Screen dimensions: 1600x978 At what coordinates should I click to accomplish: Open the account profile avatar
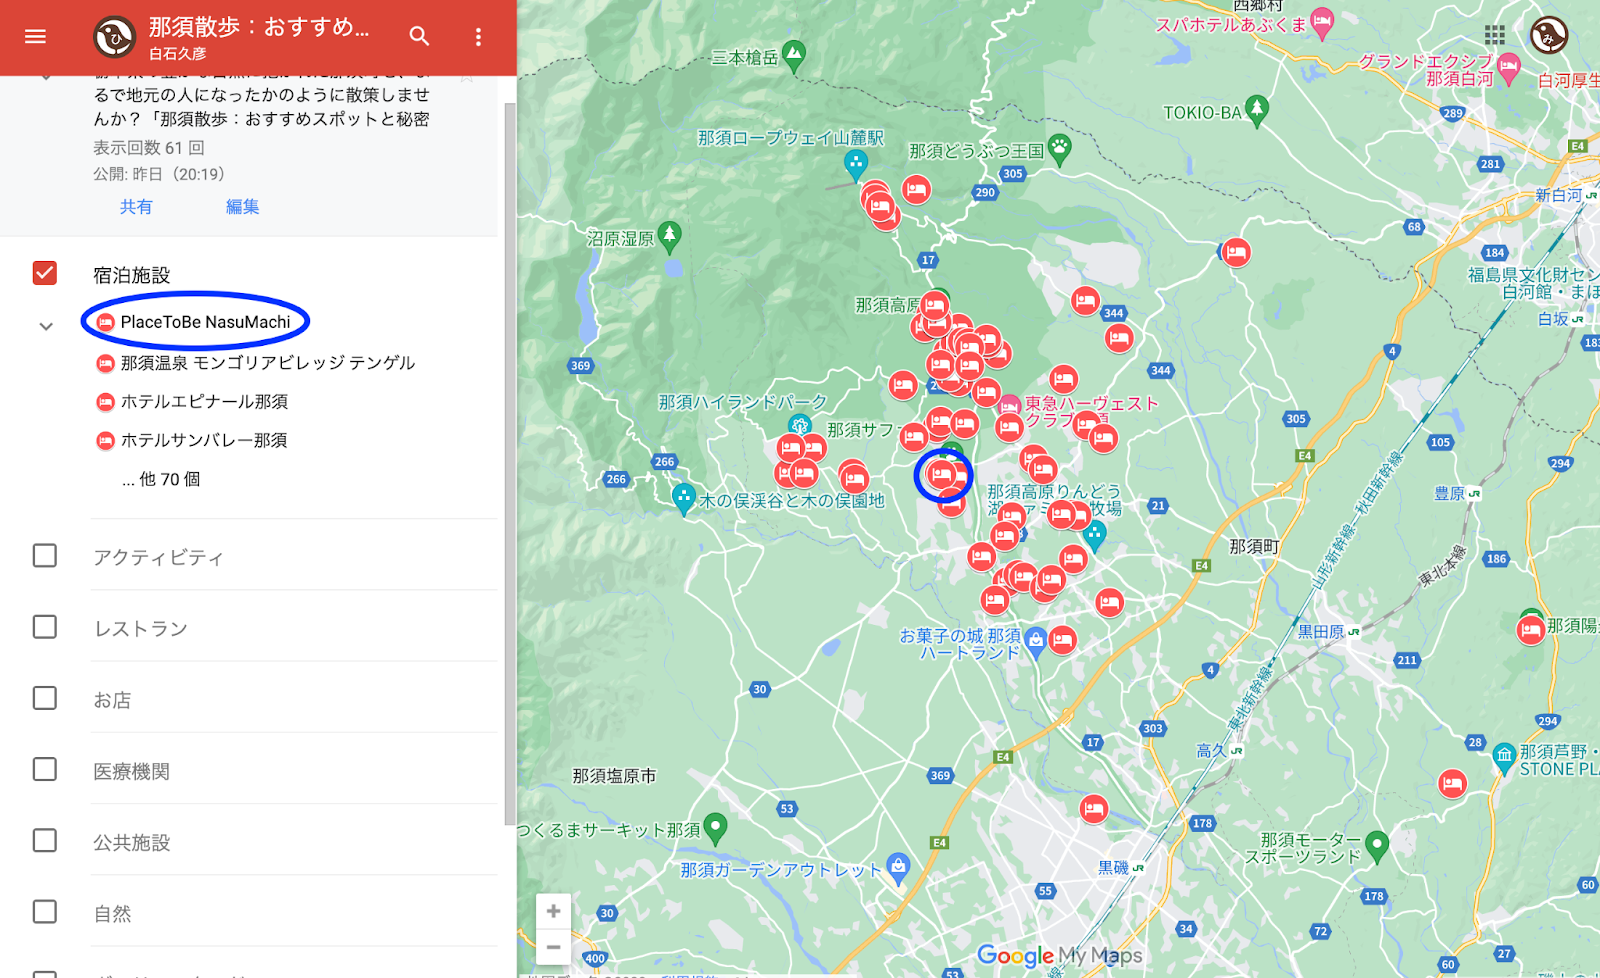click(1548, 35)
